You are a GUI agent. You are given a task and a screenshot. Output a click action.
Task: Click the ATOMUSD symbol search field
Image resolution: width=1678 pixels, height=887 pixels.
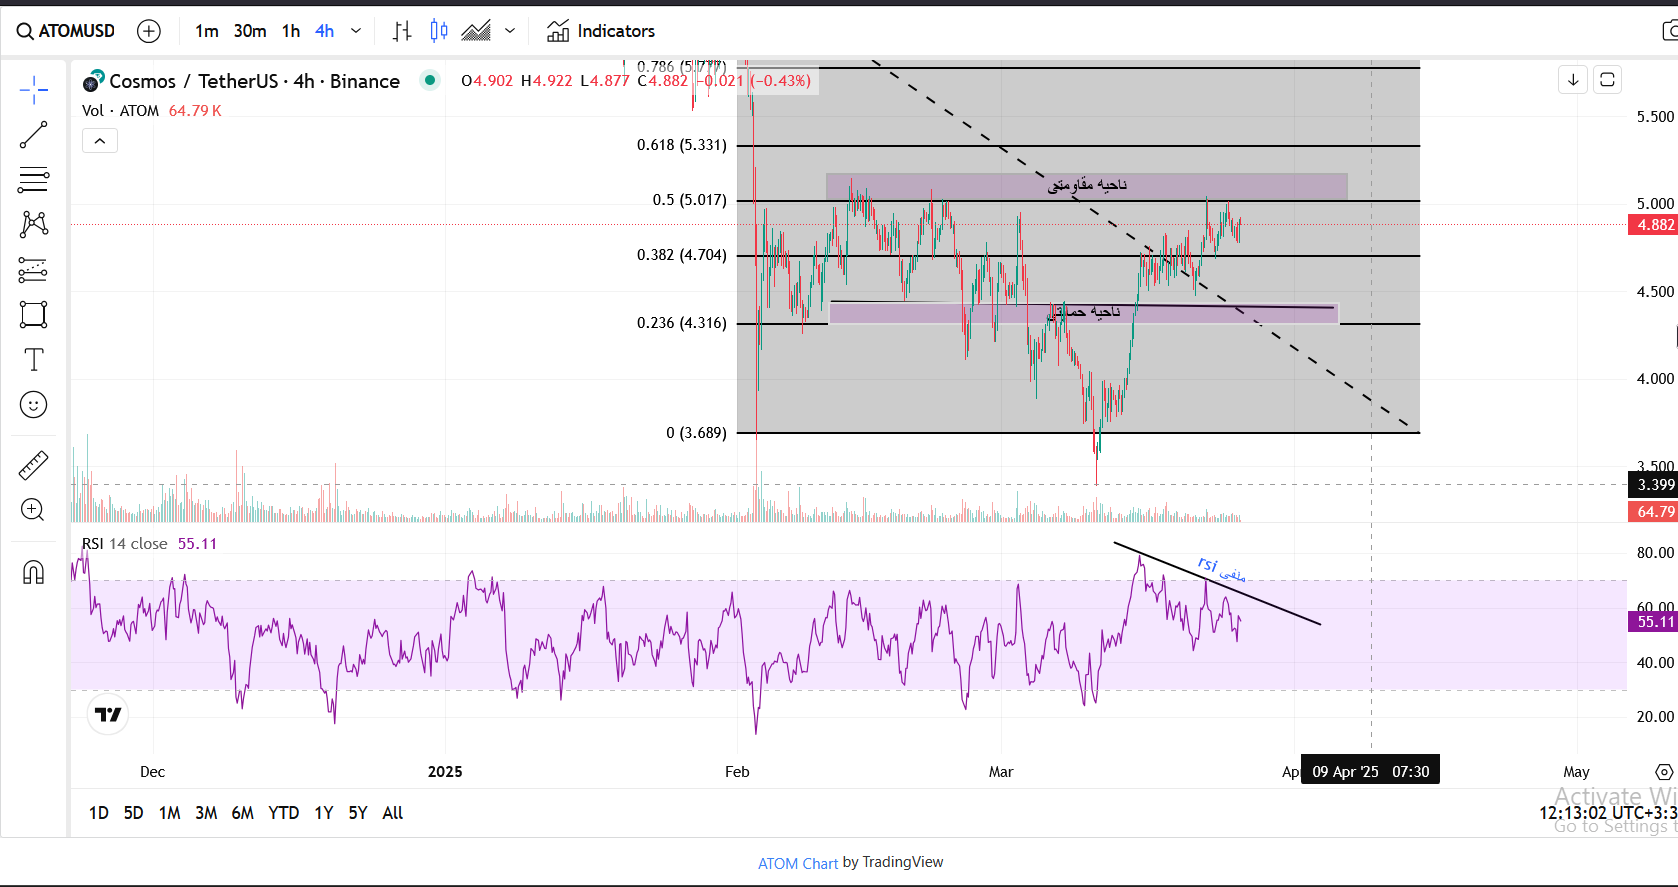66,31
